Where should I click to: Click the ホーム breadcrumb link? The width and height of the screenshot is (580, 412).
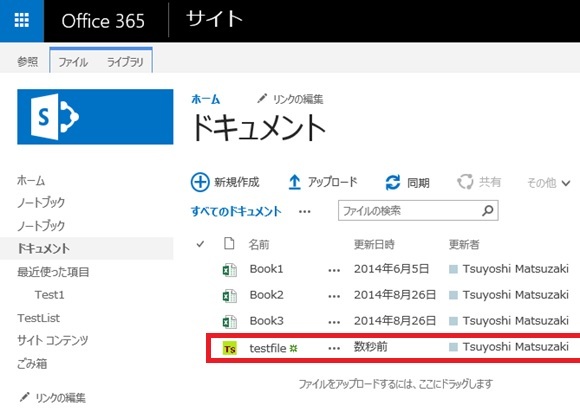click(206, 99)
